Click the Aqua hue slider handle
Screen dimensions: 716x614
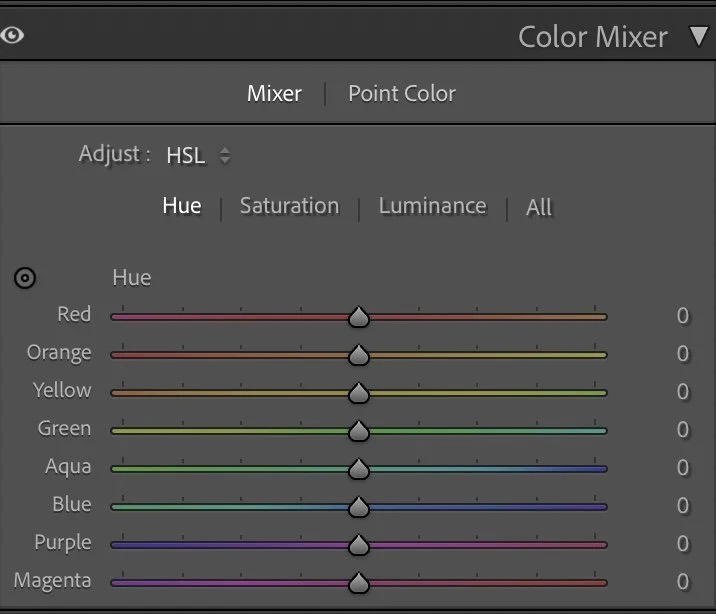click(x=359, y=469)
